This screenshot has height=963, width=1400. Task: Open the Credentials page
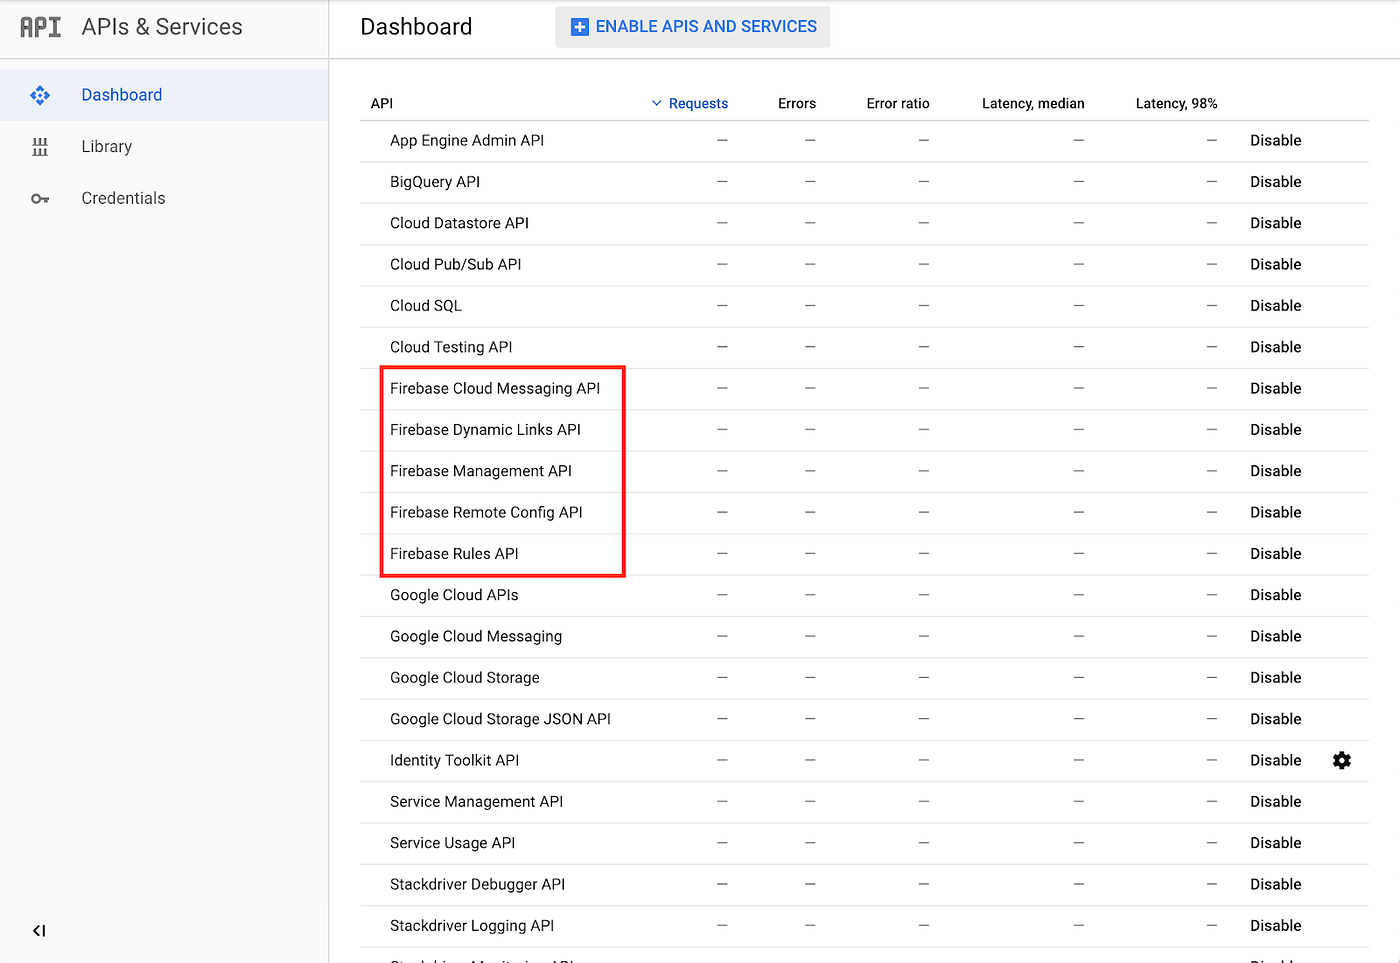point(123,198)
